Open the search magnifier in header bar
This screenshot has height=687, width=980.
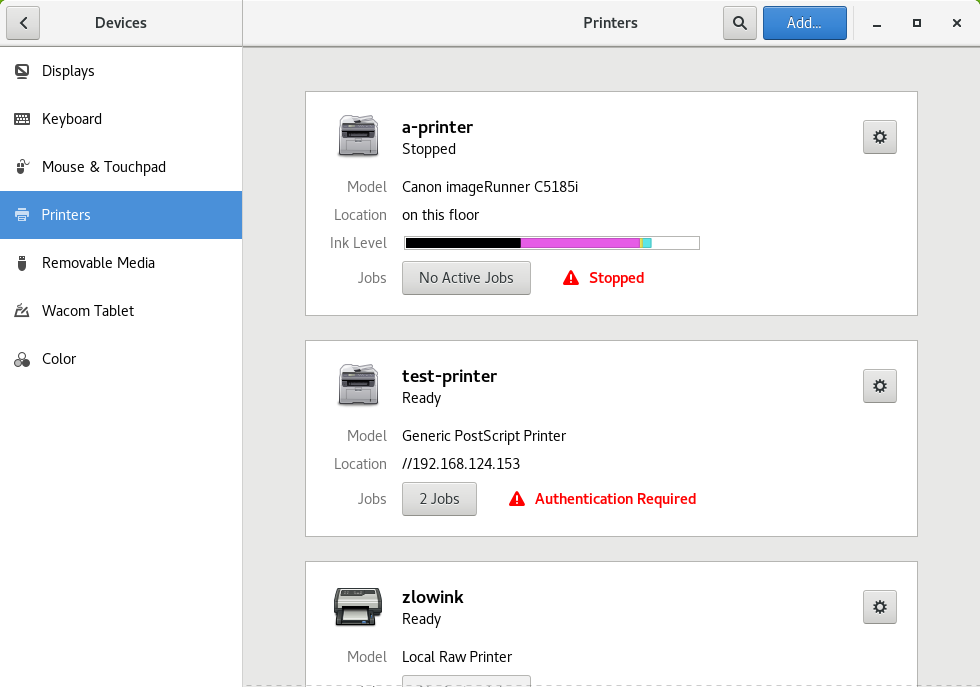[740, 23]
